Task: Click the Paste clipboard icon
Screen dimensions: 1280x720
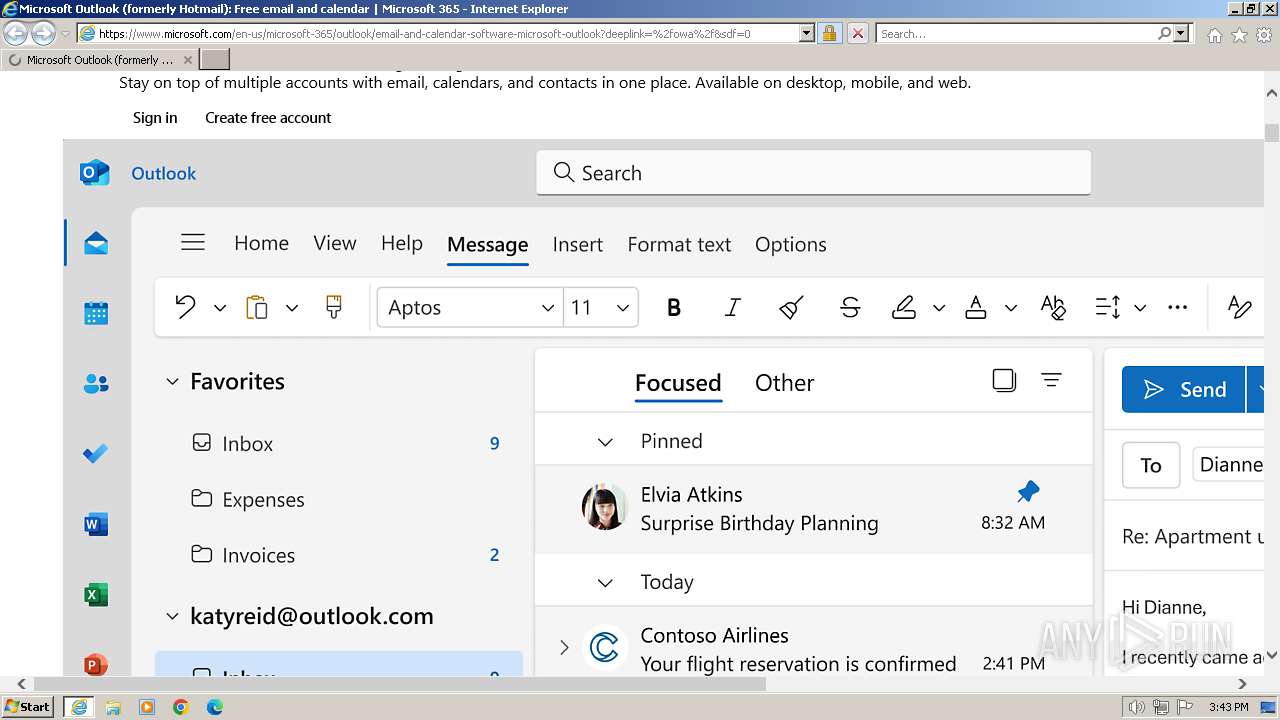Action: [x=257, y=307]
